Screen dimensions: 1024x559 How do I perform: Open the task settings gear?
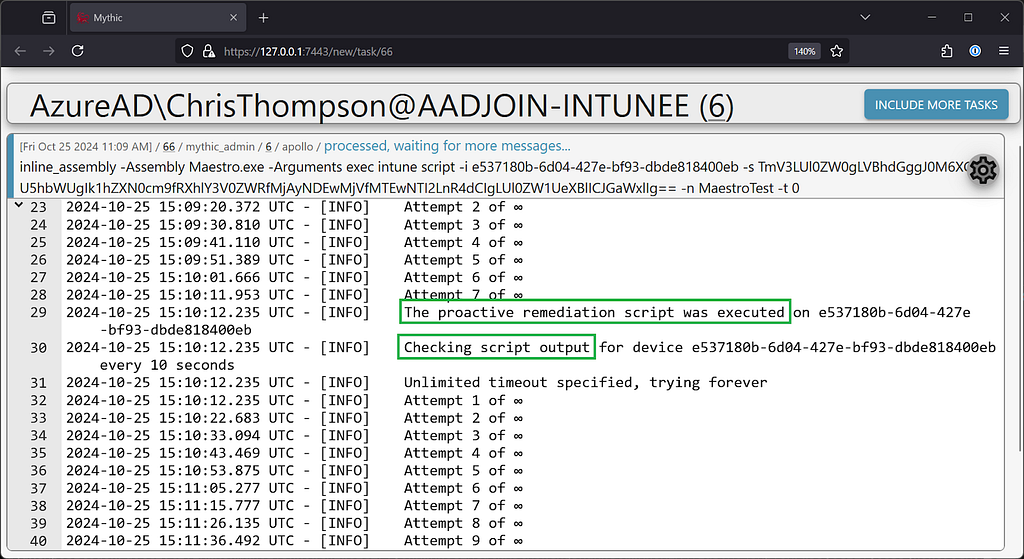click(983, 170)
